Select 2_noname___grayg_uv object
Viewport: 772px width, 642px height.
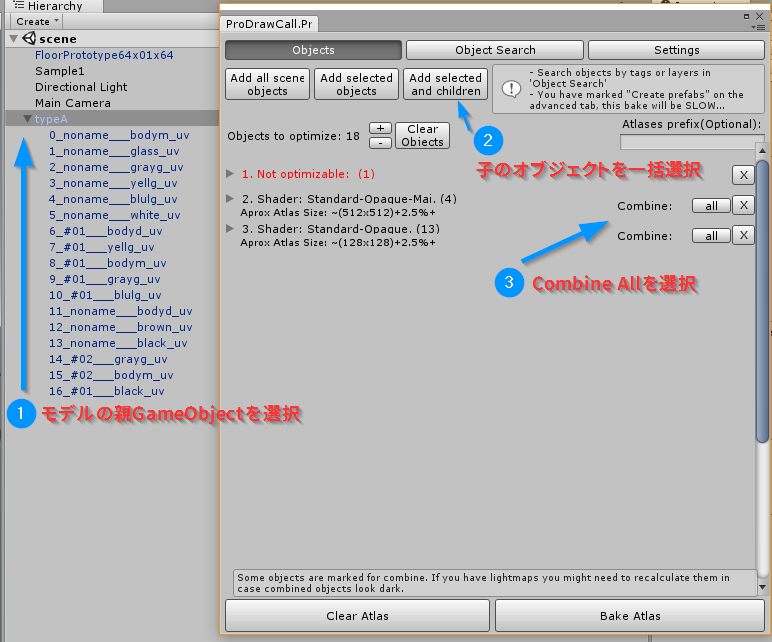116,167
